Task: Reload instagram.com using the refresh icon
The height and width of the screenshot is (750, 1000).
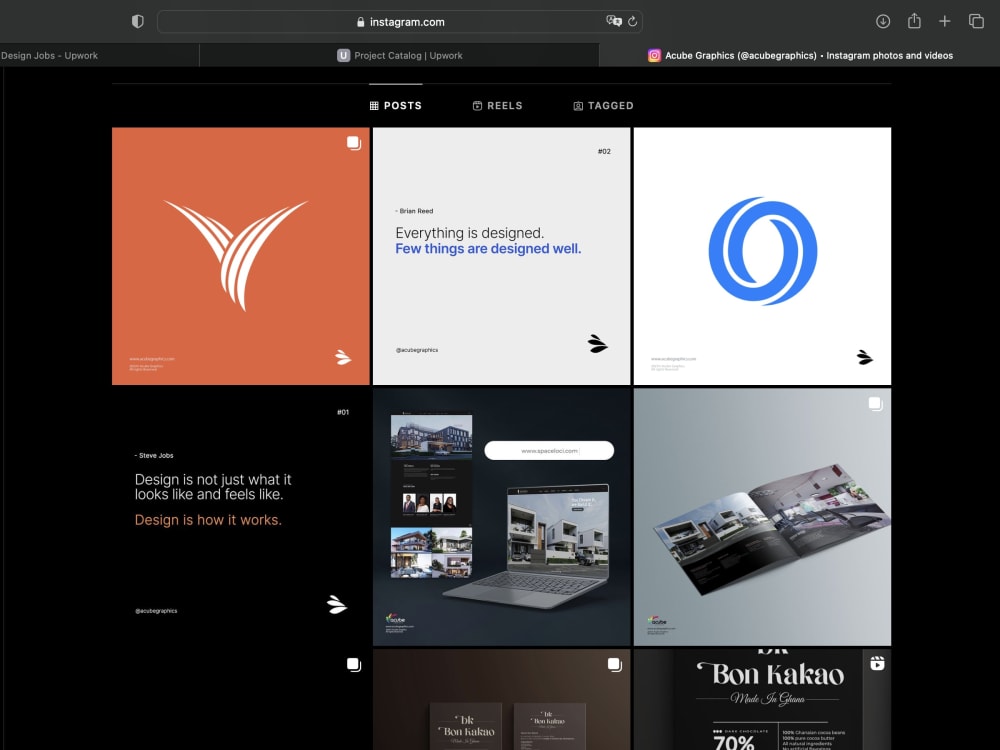Action: 634,21
